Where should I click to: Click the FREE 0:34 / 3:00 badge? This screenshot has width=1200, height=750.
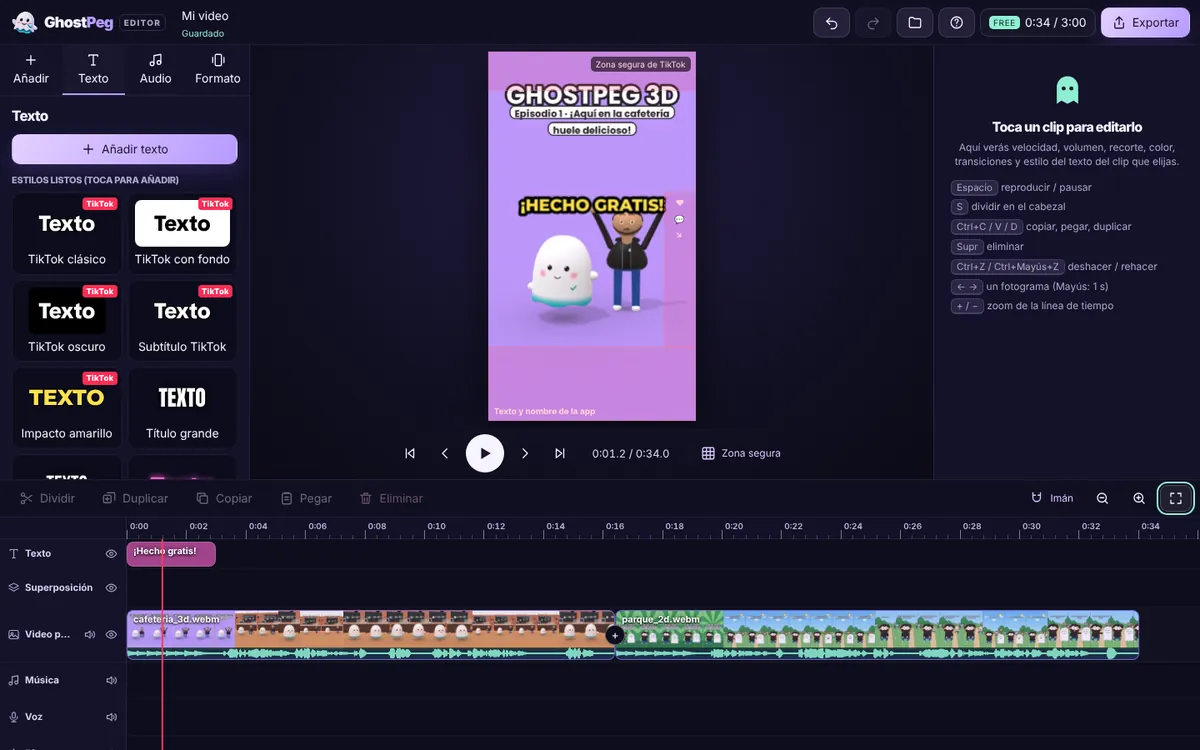1036,22
